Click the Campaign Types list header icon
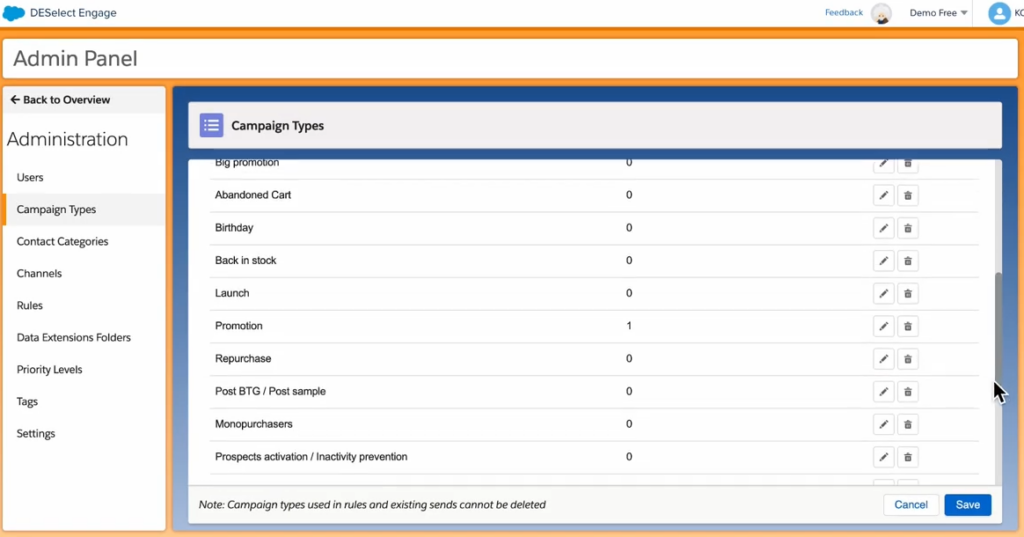This screenshot has height=537, width=1024. tap(211, 125)
